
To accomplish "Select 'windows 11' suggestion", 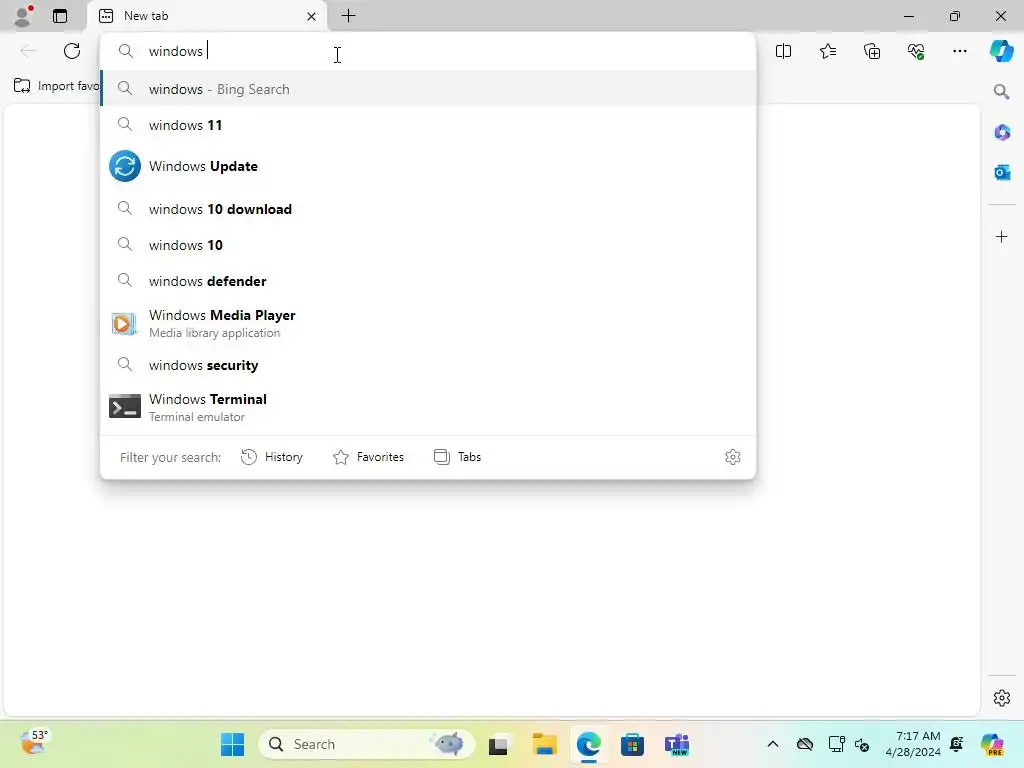I will pyautogui.click(x=428, y=125).
